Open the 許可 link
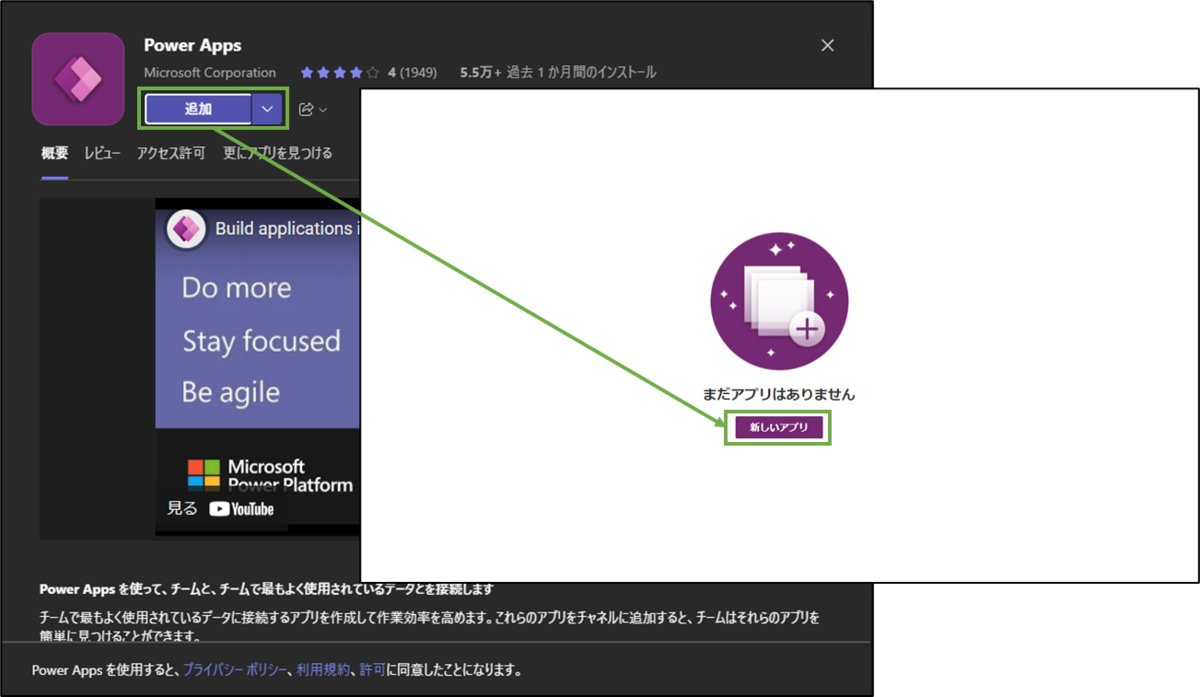This screenshot has height=697, width=1200. [x=371, y=670]
